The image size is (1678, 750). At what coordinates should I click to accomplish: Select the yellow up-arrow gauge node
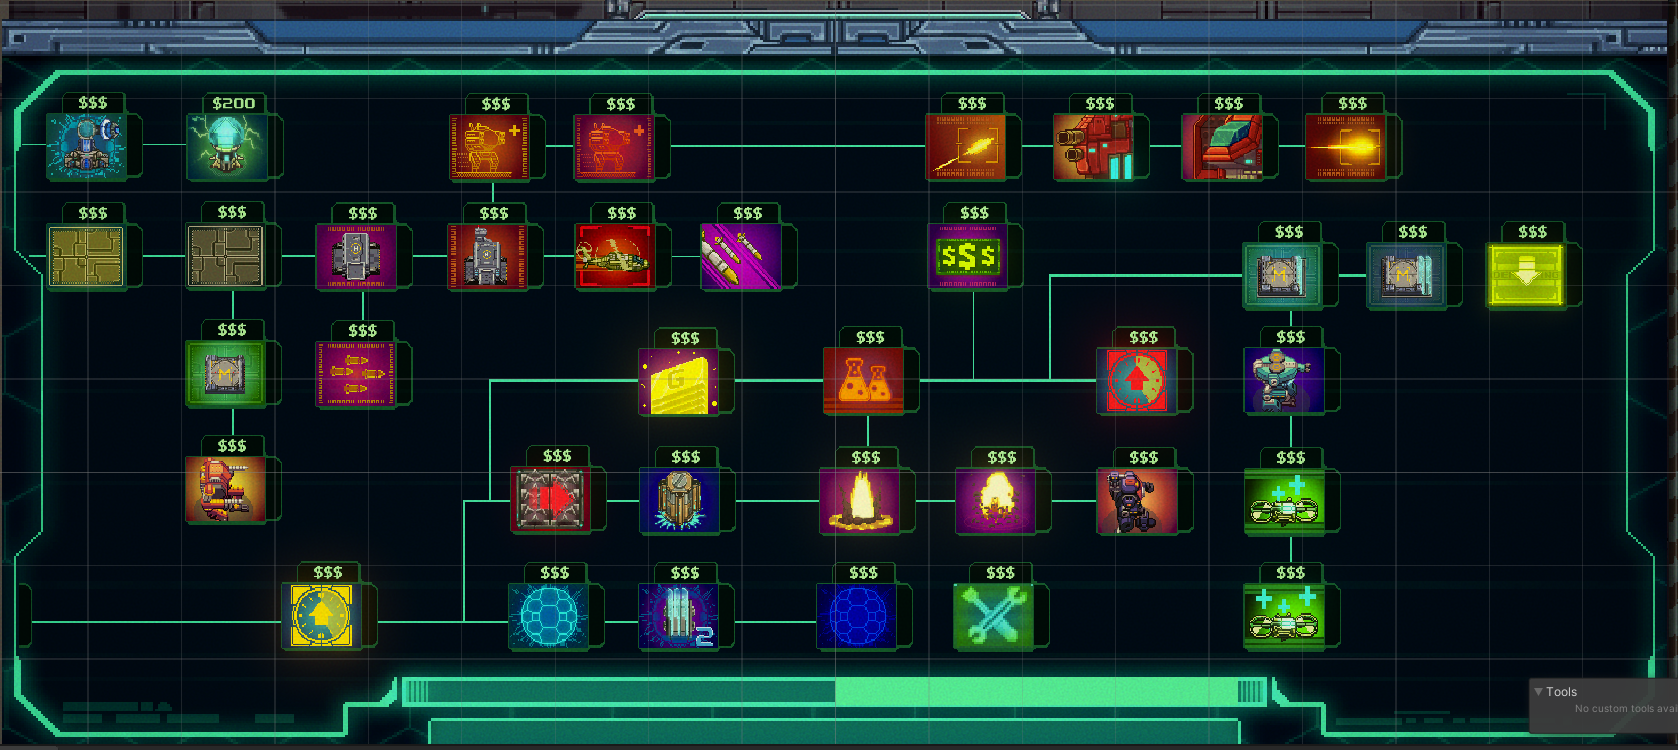322,616
